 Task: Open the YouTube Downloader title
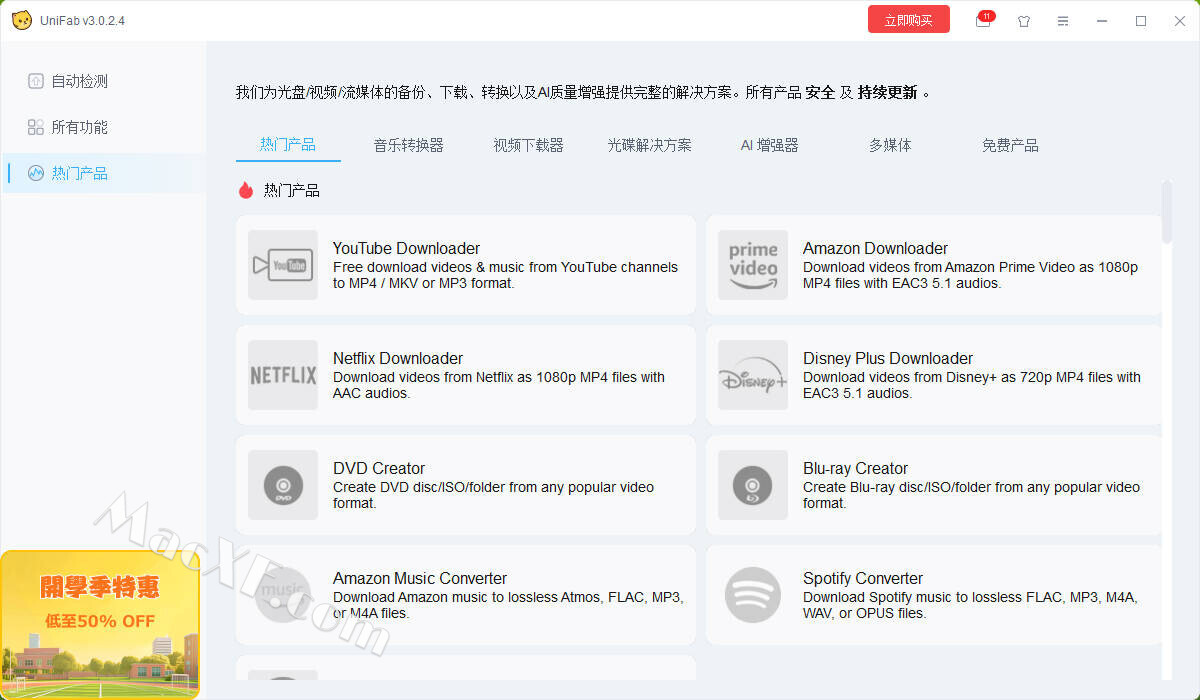406,248
